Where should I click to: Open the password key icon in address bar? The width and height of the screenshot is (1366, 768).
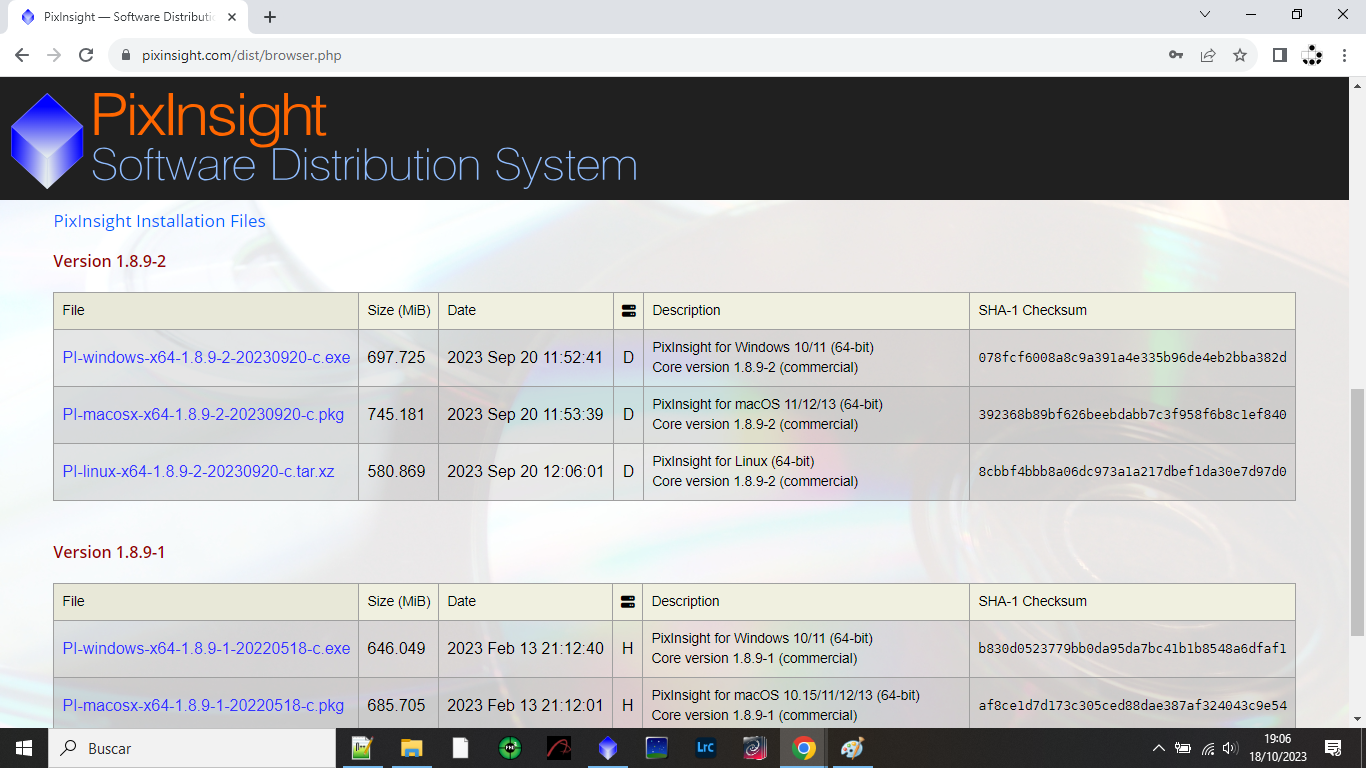tap(1176, 55)
